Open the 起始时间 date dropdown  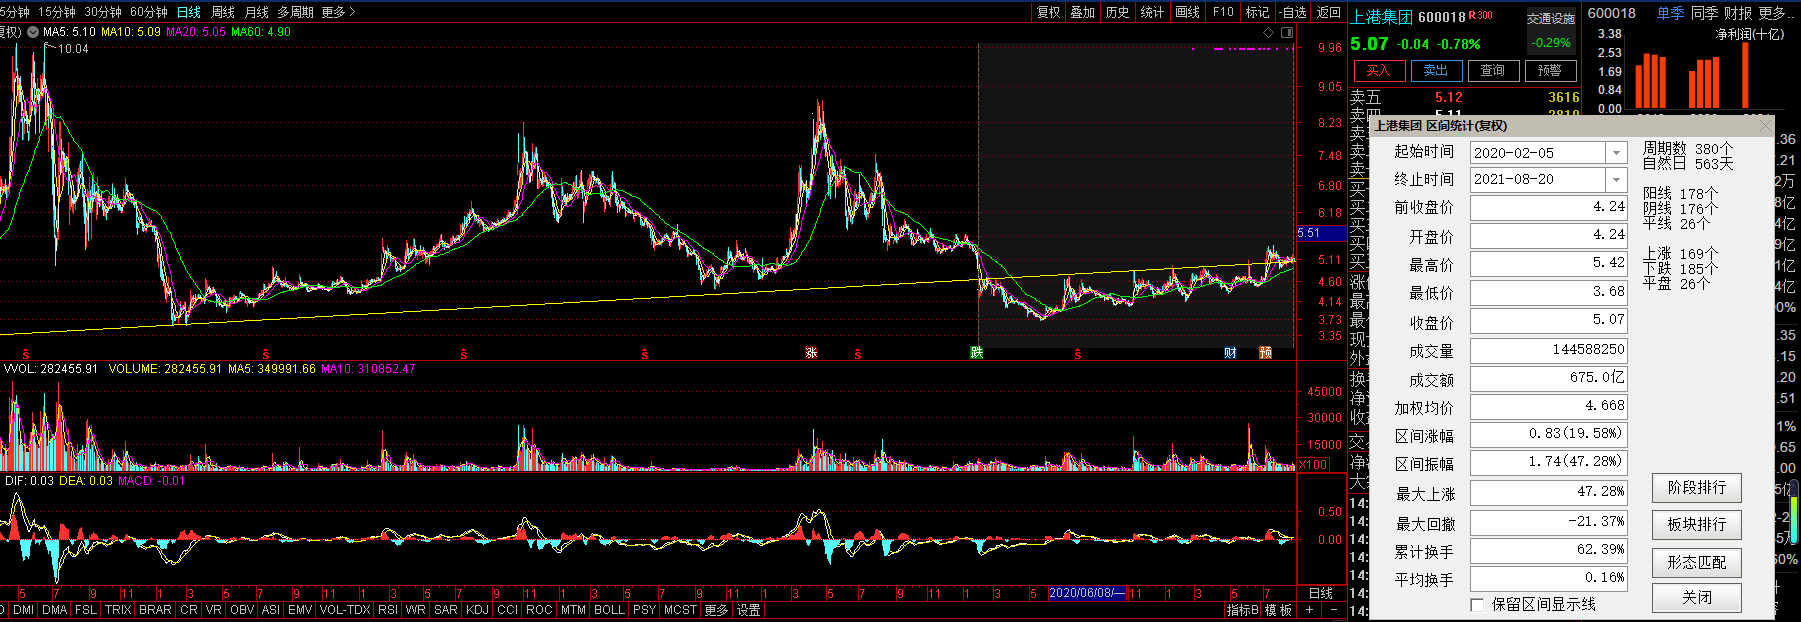pos(1616,153)
